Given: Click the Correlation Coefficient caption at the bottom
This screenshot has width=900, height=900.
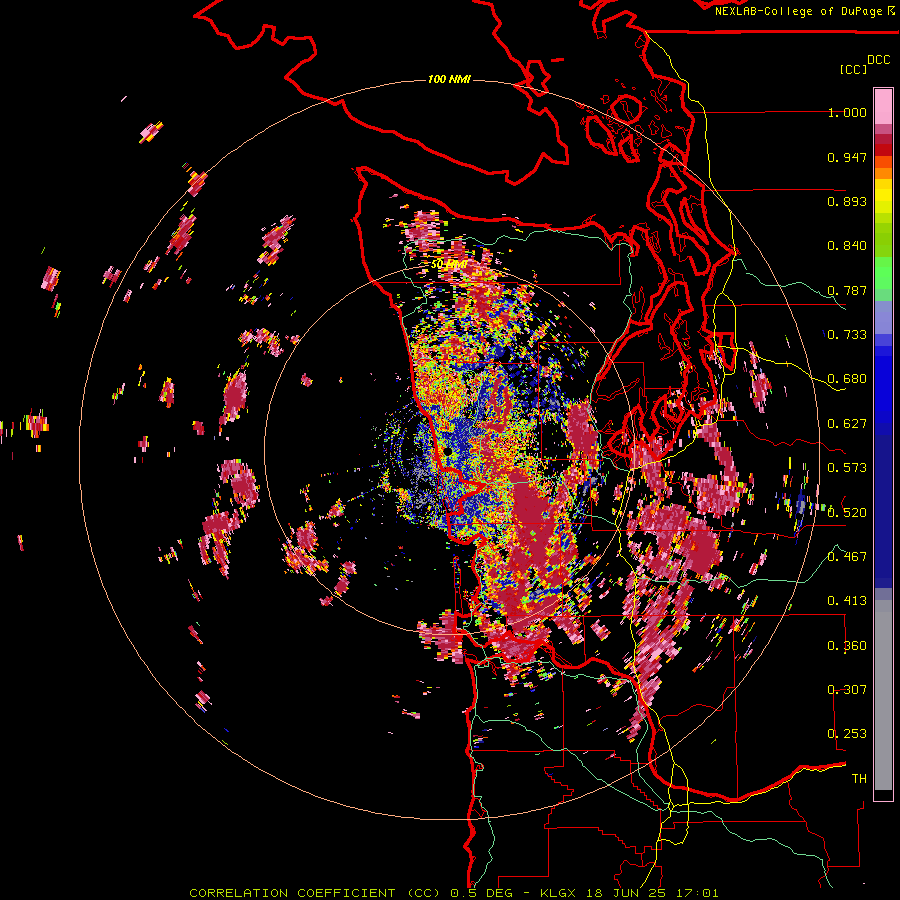Looking at the screenshot, I should point(453,893).
